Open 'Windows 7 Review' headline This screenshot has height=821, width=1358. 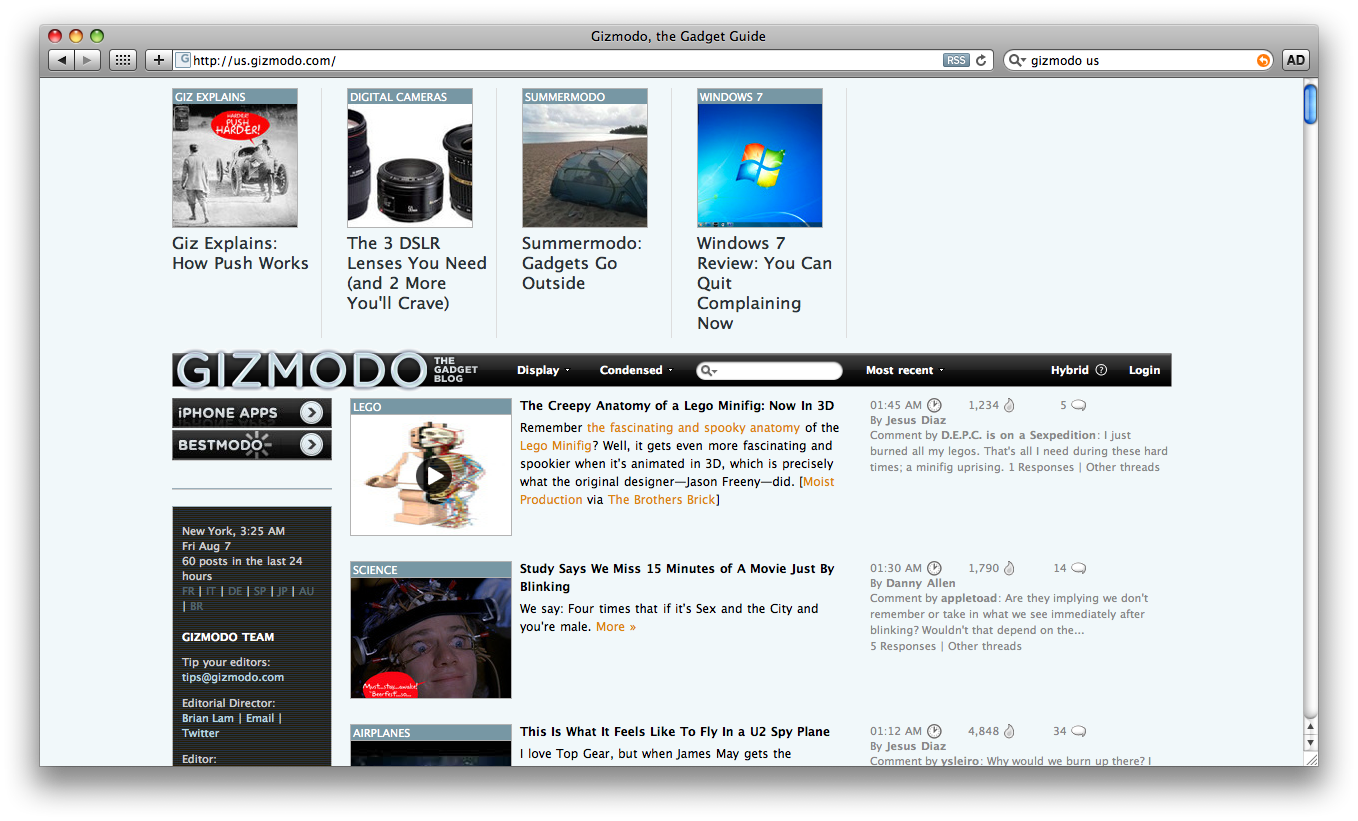click(765, 283)
